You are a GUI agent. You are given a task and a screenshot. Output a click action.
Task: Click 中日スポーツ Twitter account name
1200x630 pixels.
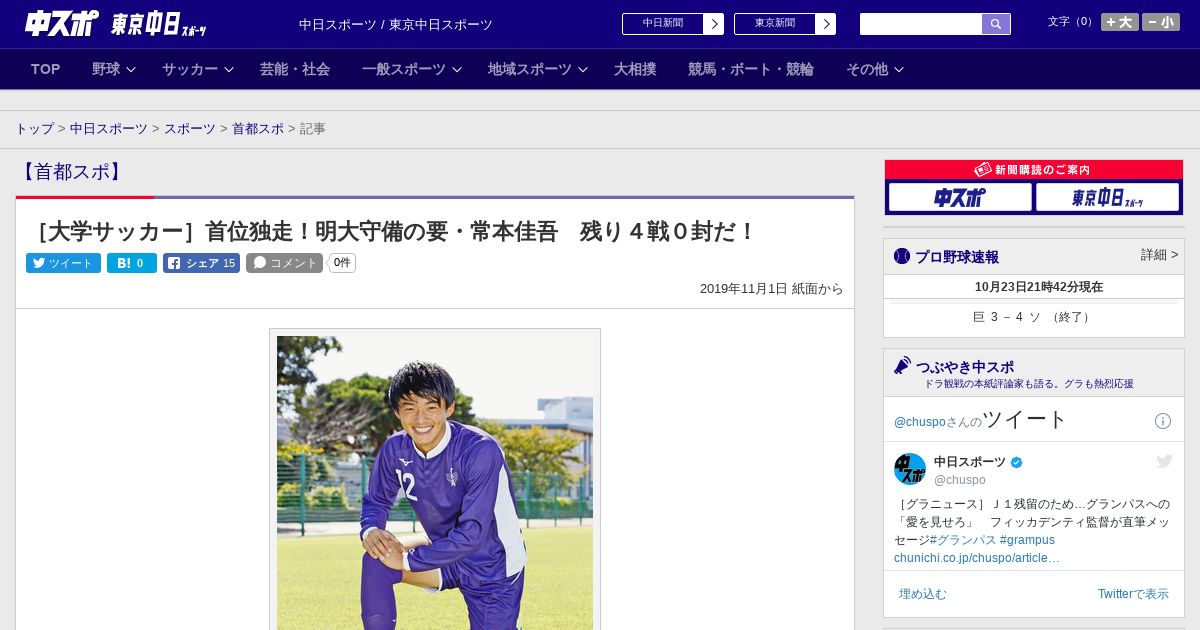click(970, 462)
